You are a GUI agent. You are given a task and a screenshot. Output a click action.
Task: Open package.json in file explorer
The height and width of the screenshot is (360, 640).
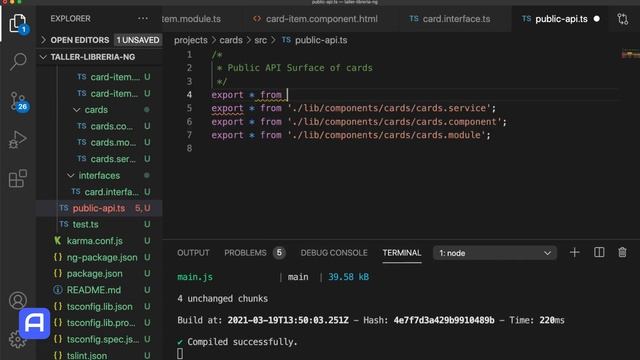point(94,273)
